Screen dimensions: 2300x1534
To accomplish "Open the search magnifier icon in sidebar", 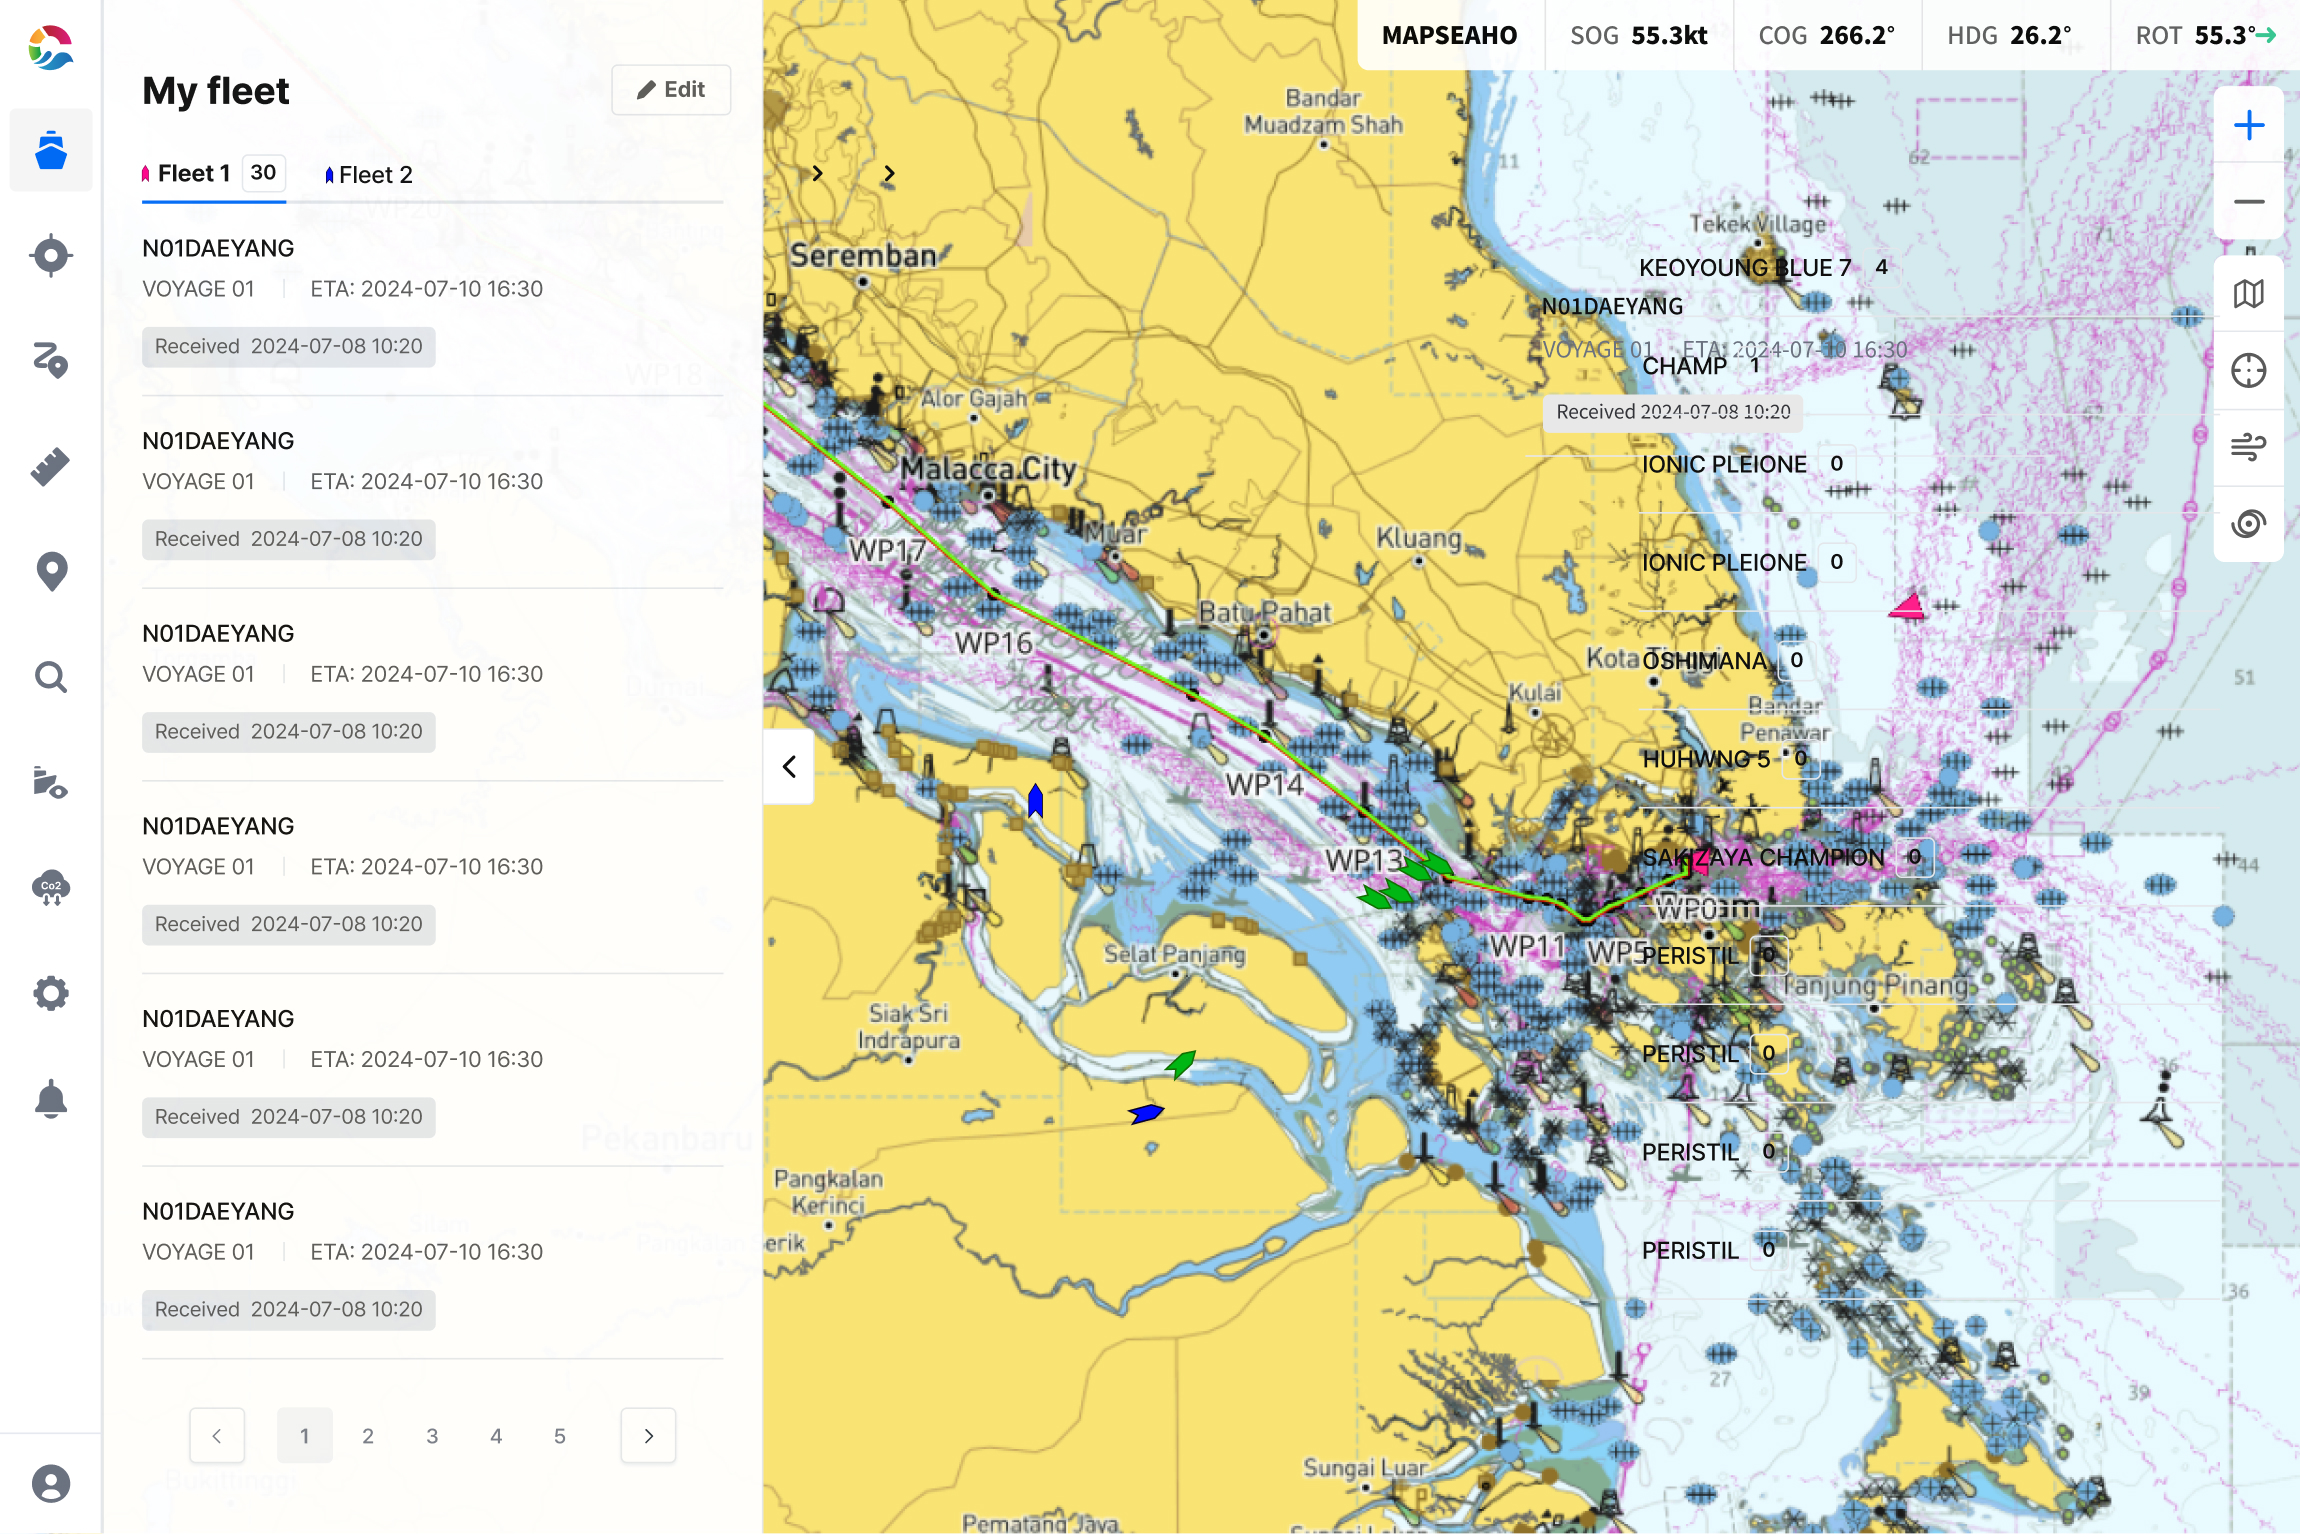I will 51,677.
